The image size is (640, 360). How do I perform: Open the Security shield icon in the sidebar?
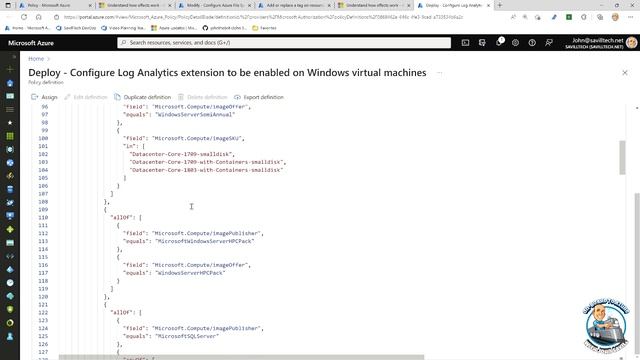click(x=10, y=309)
